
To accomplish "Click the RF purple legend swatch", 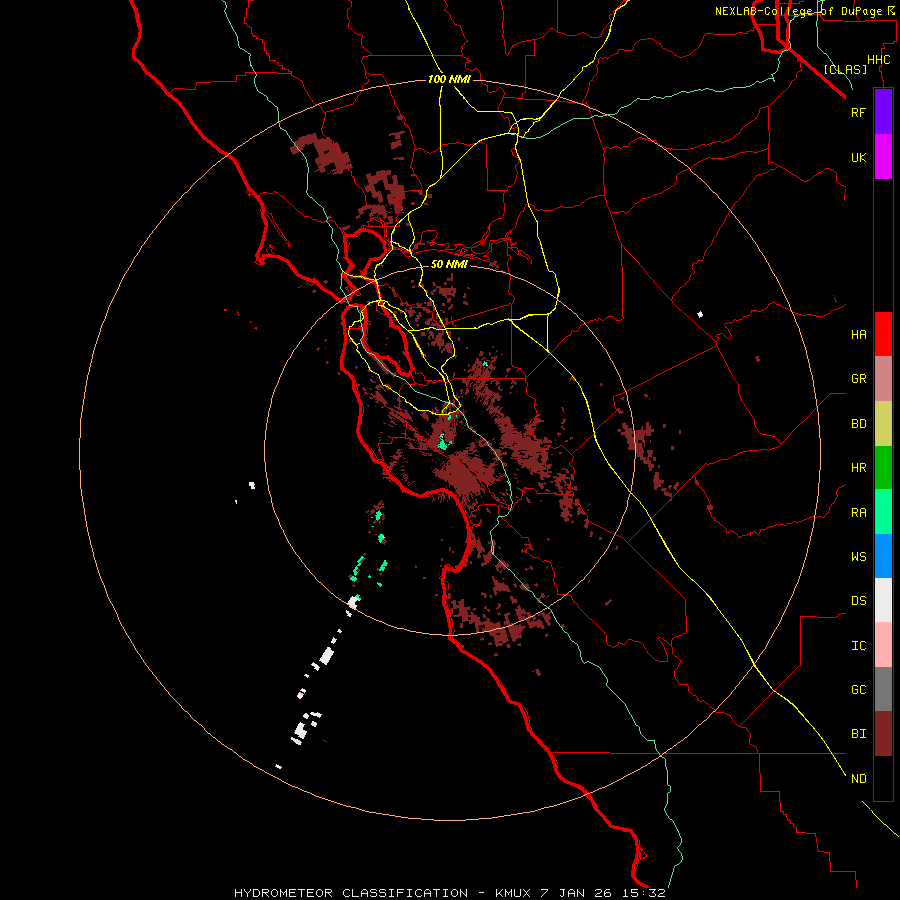I will tap(883, 112).
